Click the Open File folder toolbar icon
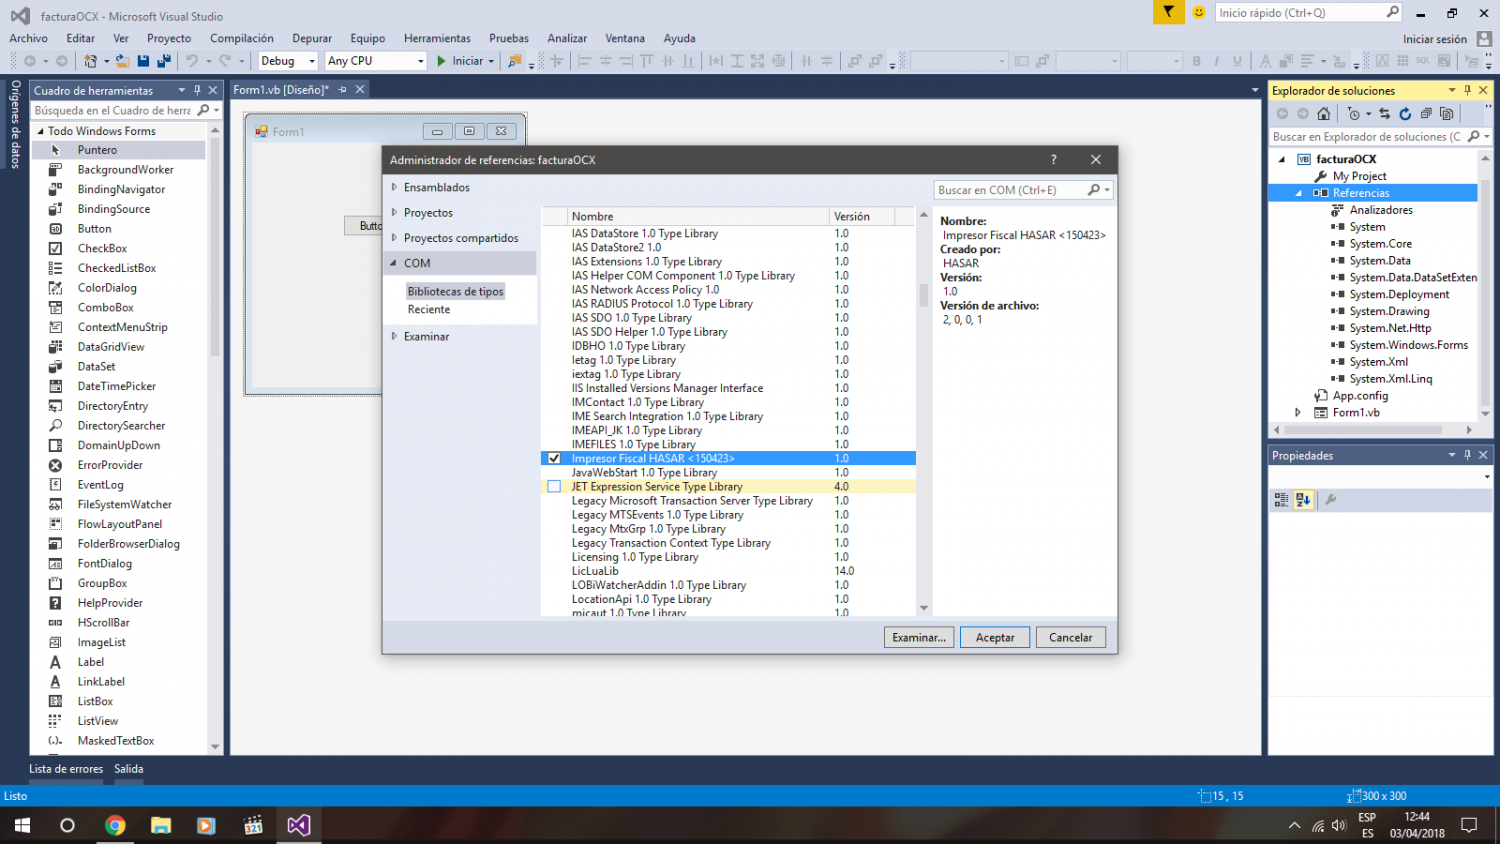The width and height of the screenshot is (1500, 844). 122,61
